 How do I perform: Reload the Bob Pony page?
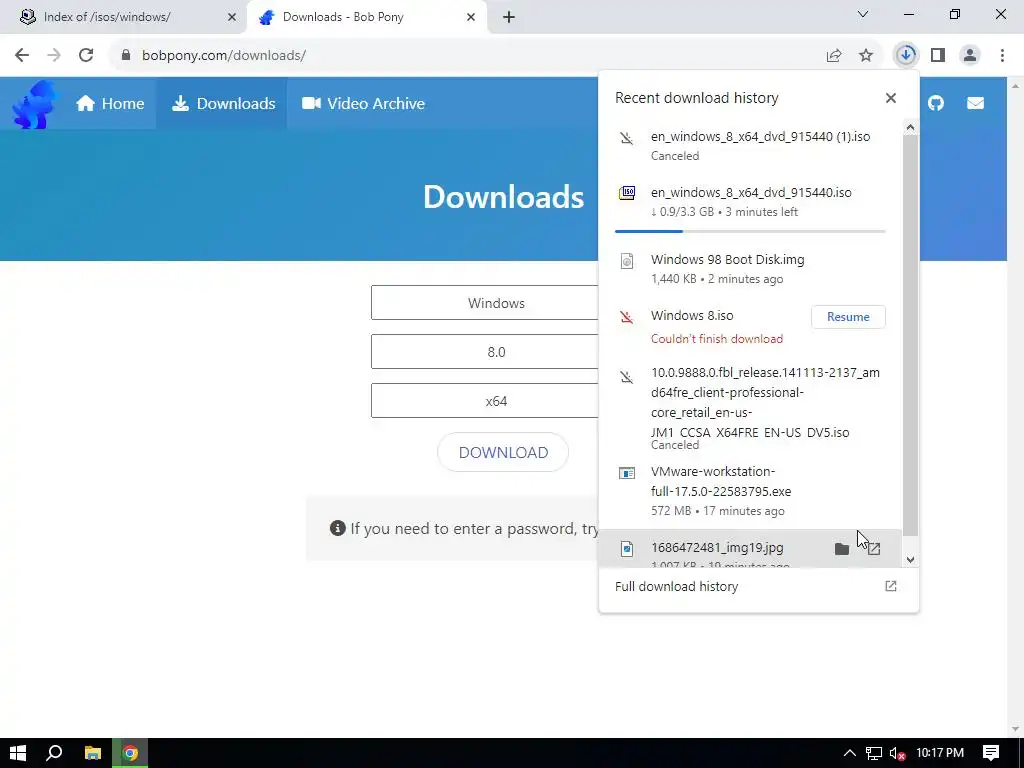click(x=86, y=55)
